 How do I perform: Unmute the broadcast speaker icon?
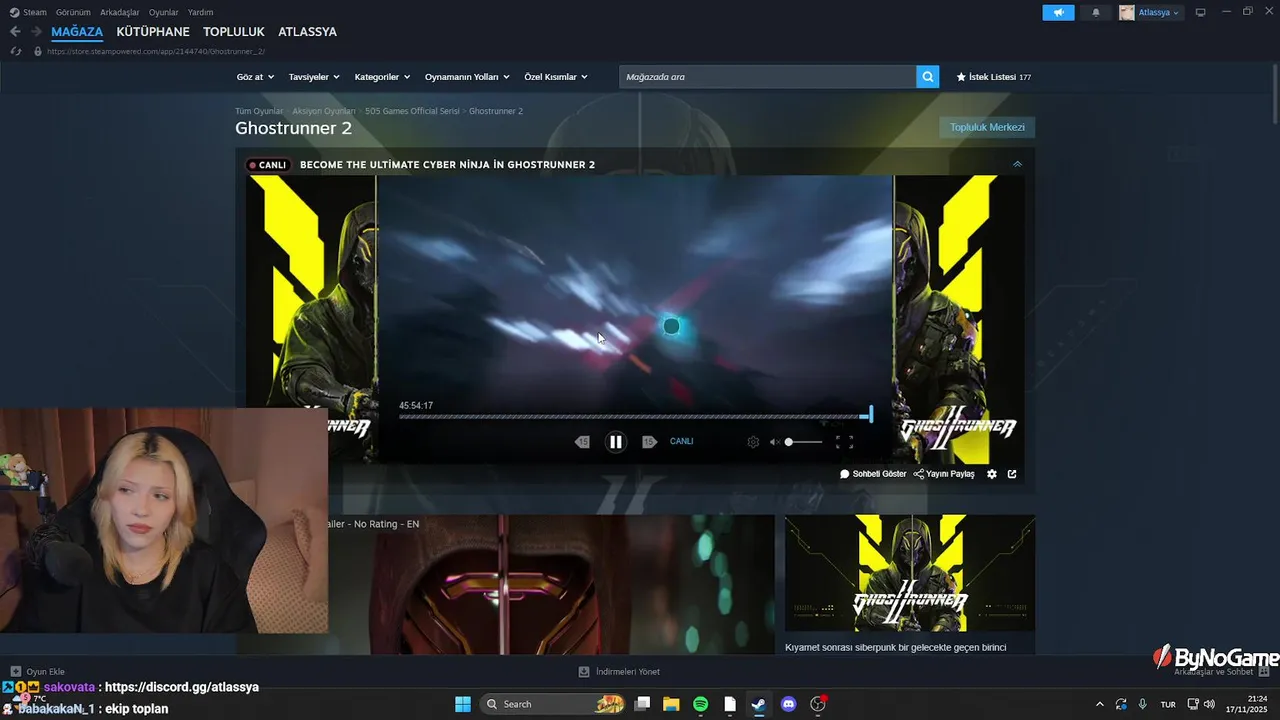point(774,442)
